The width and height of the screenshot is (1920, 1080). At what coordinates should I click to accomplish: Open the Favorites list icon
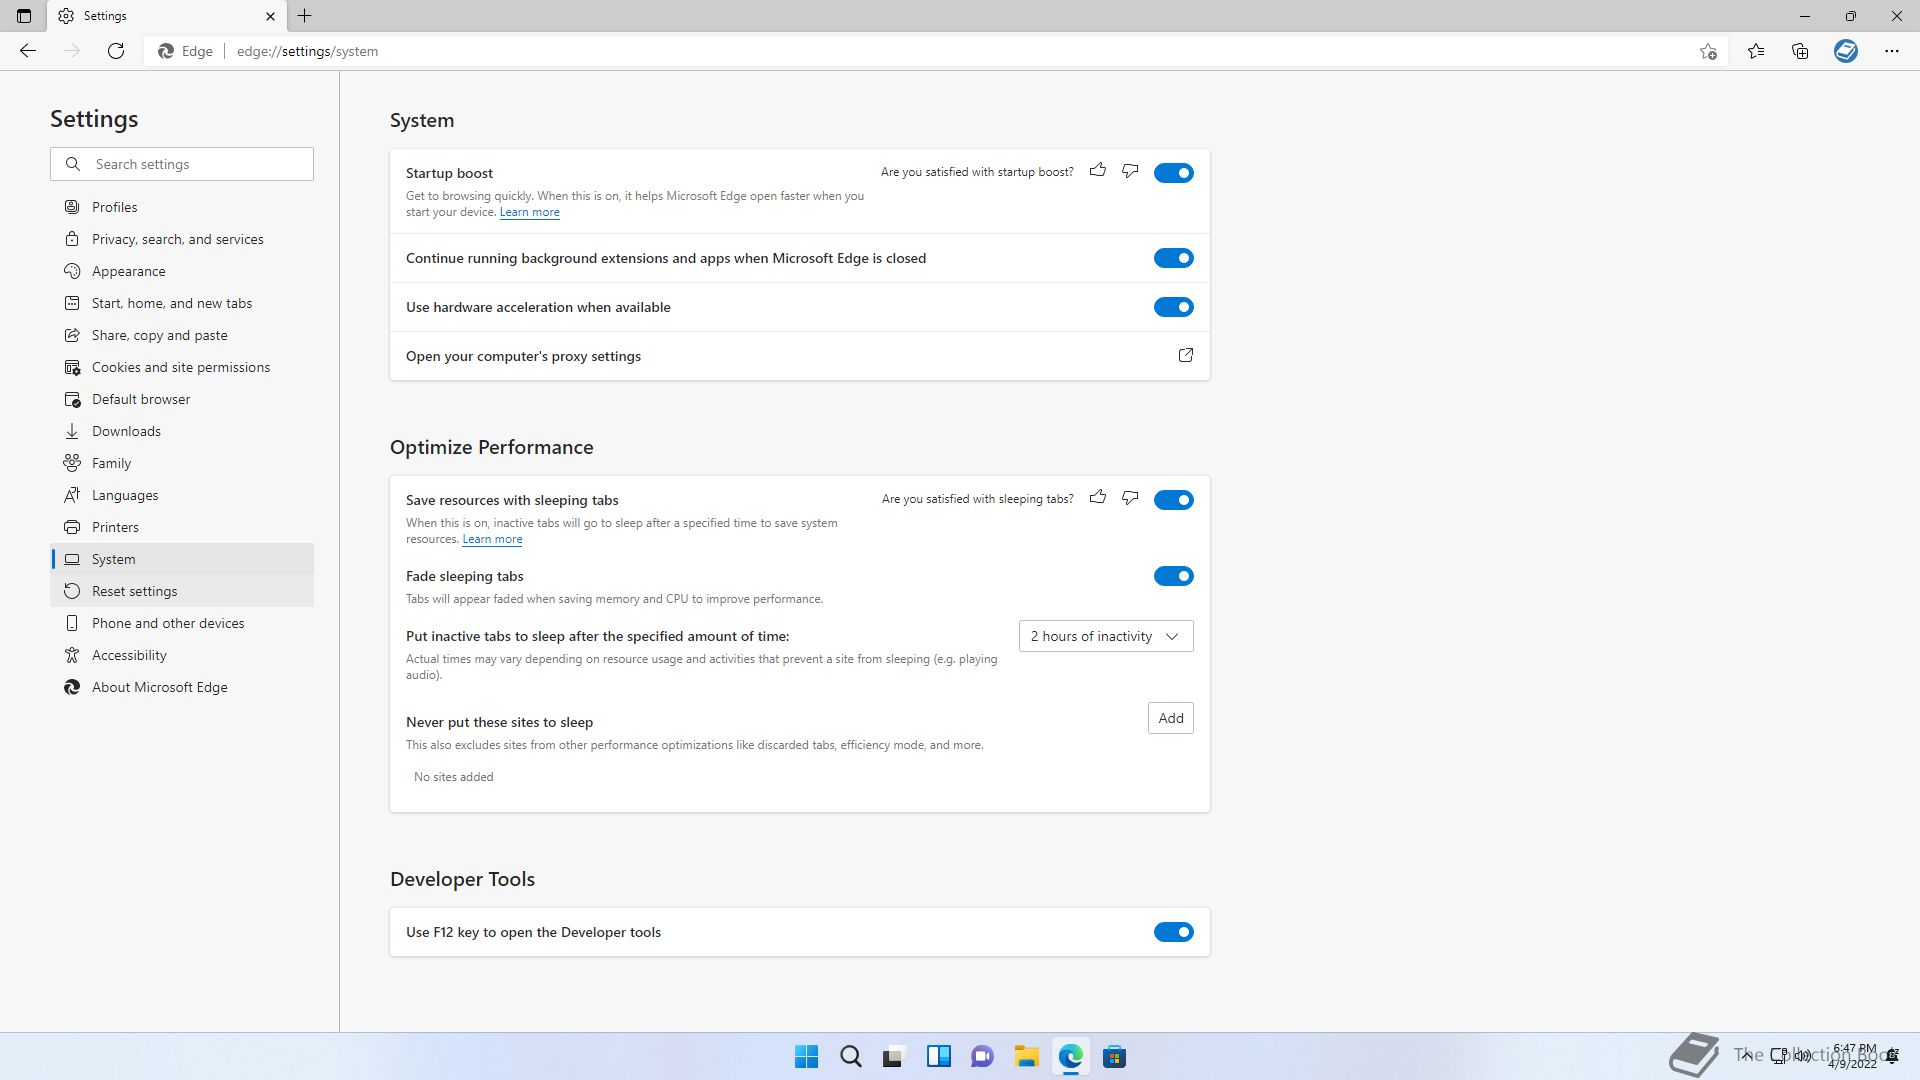coord(1756,51)
